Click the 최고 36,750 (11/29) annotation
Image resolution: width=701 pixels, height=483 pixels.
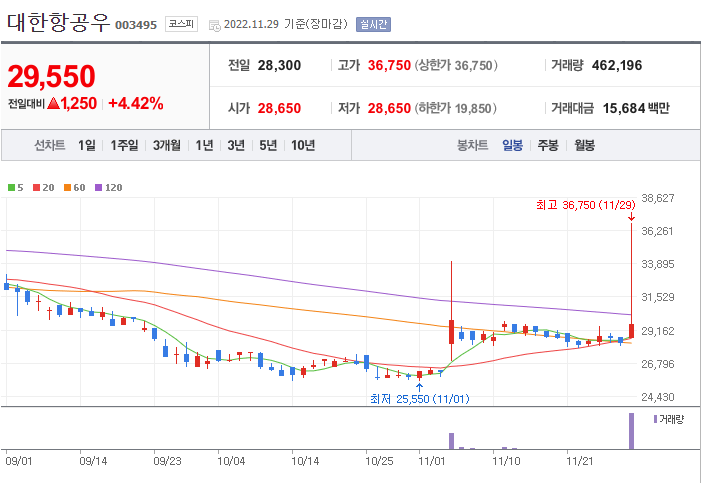[x=586, y=205]
